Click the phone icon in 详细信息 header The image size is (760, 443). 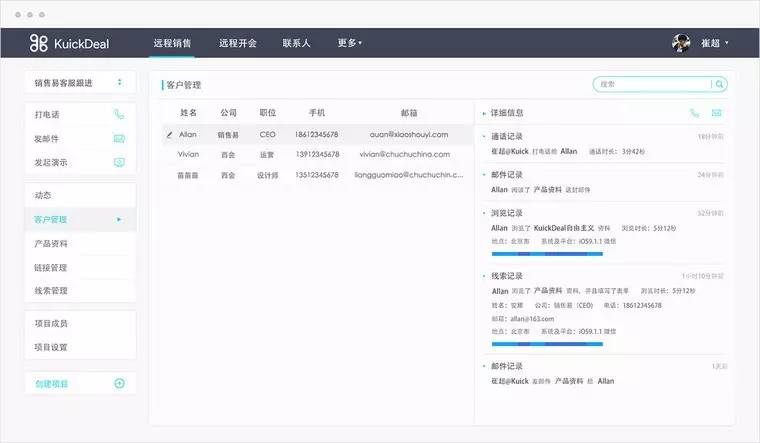coord(694,113)
